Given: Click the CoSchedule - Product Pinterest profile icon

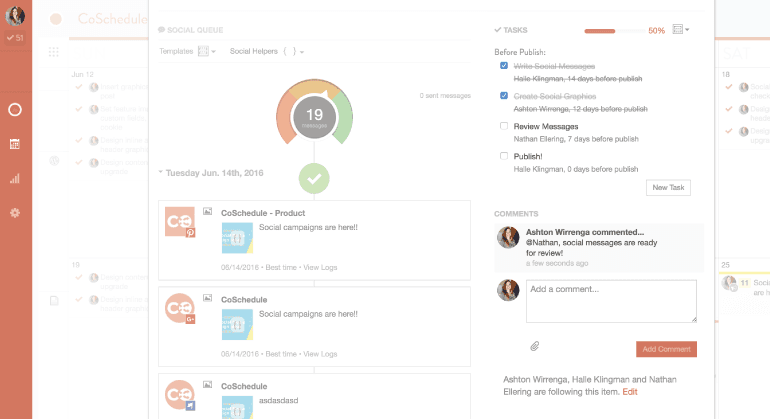Looking at the screenshot, I should tap(180, 222).
